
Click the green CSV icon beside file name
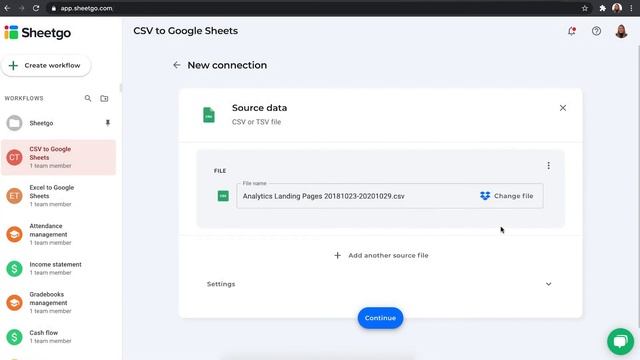click(223, 196)
